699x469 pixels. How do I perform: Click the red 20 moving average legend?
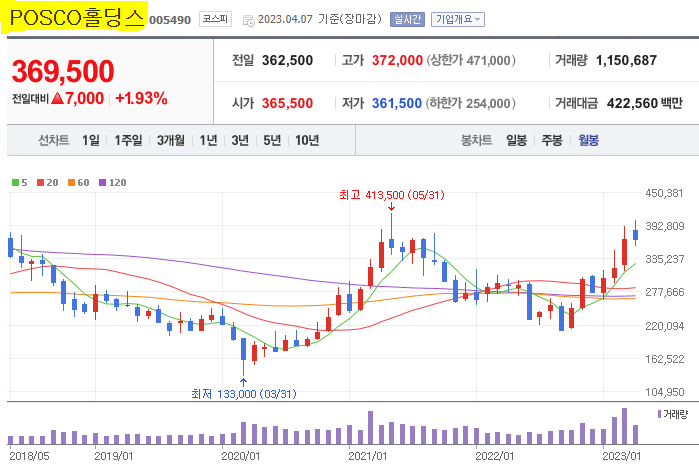[48, 182]
